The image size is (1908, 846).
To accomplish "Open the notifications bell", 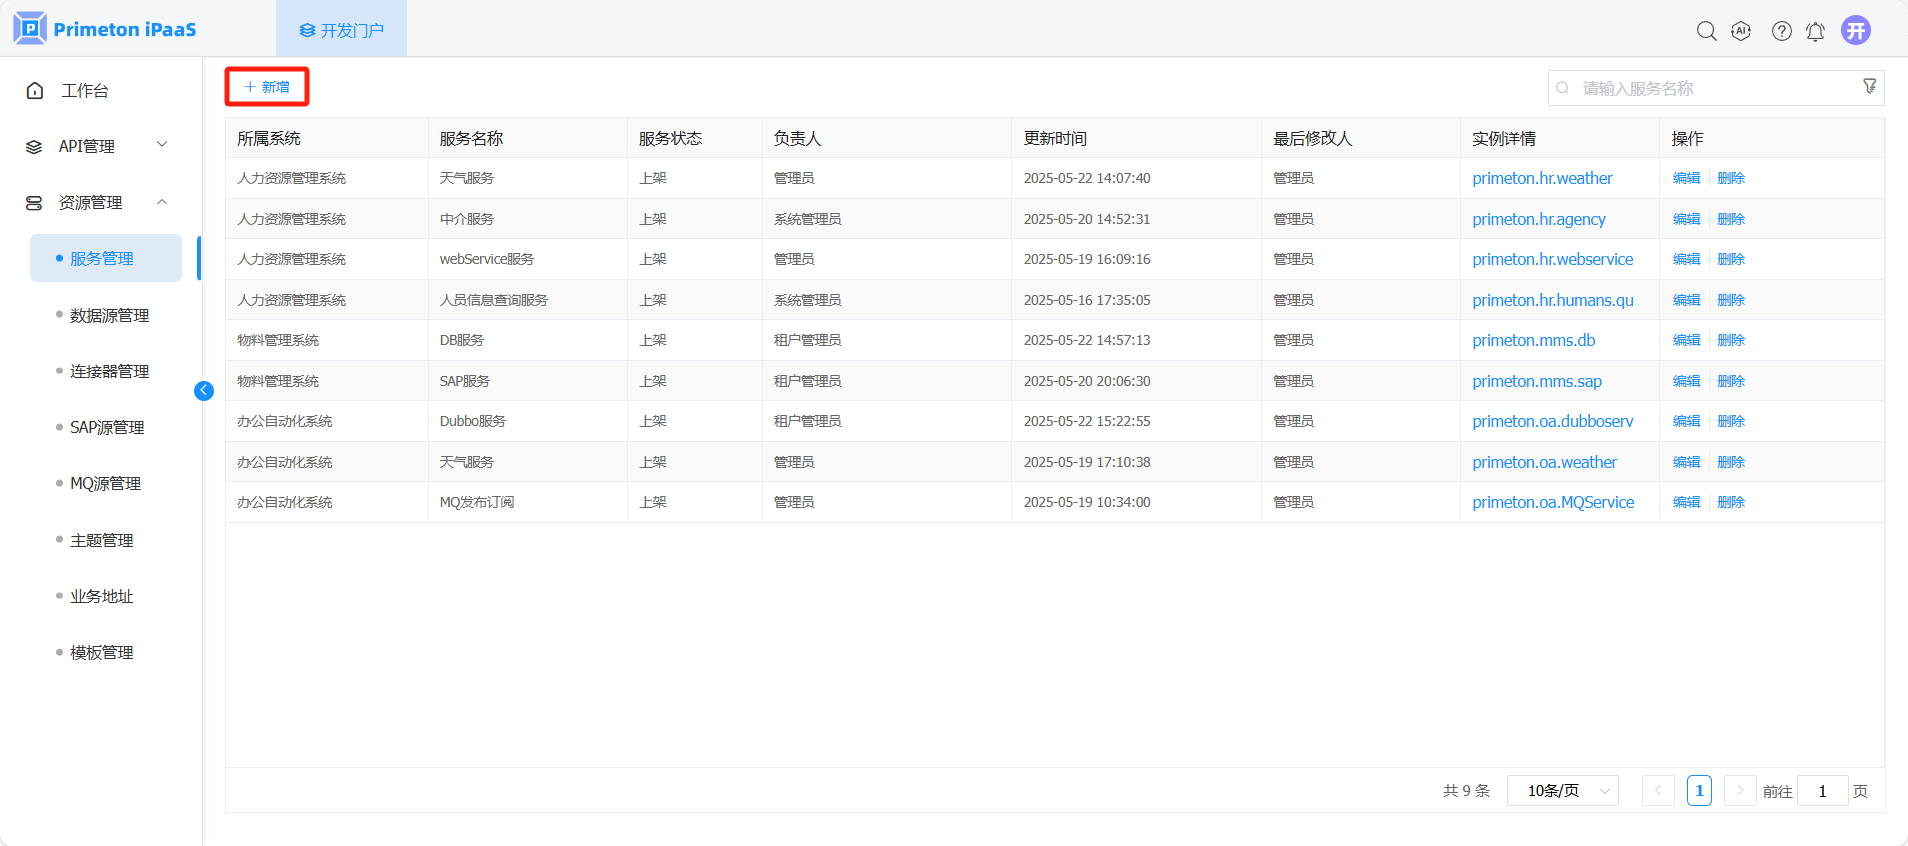I will coord(1815,31).
